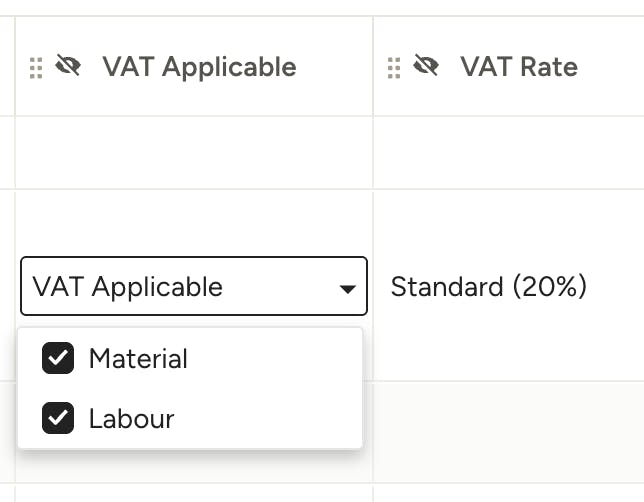Click the empty cell directly under VAT Applicable header

pyautogui.click(x=194, y=152)
